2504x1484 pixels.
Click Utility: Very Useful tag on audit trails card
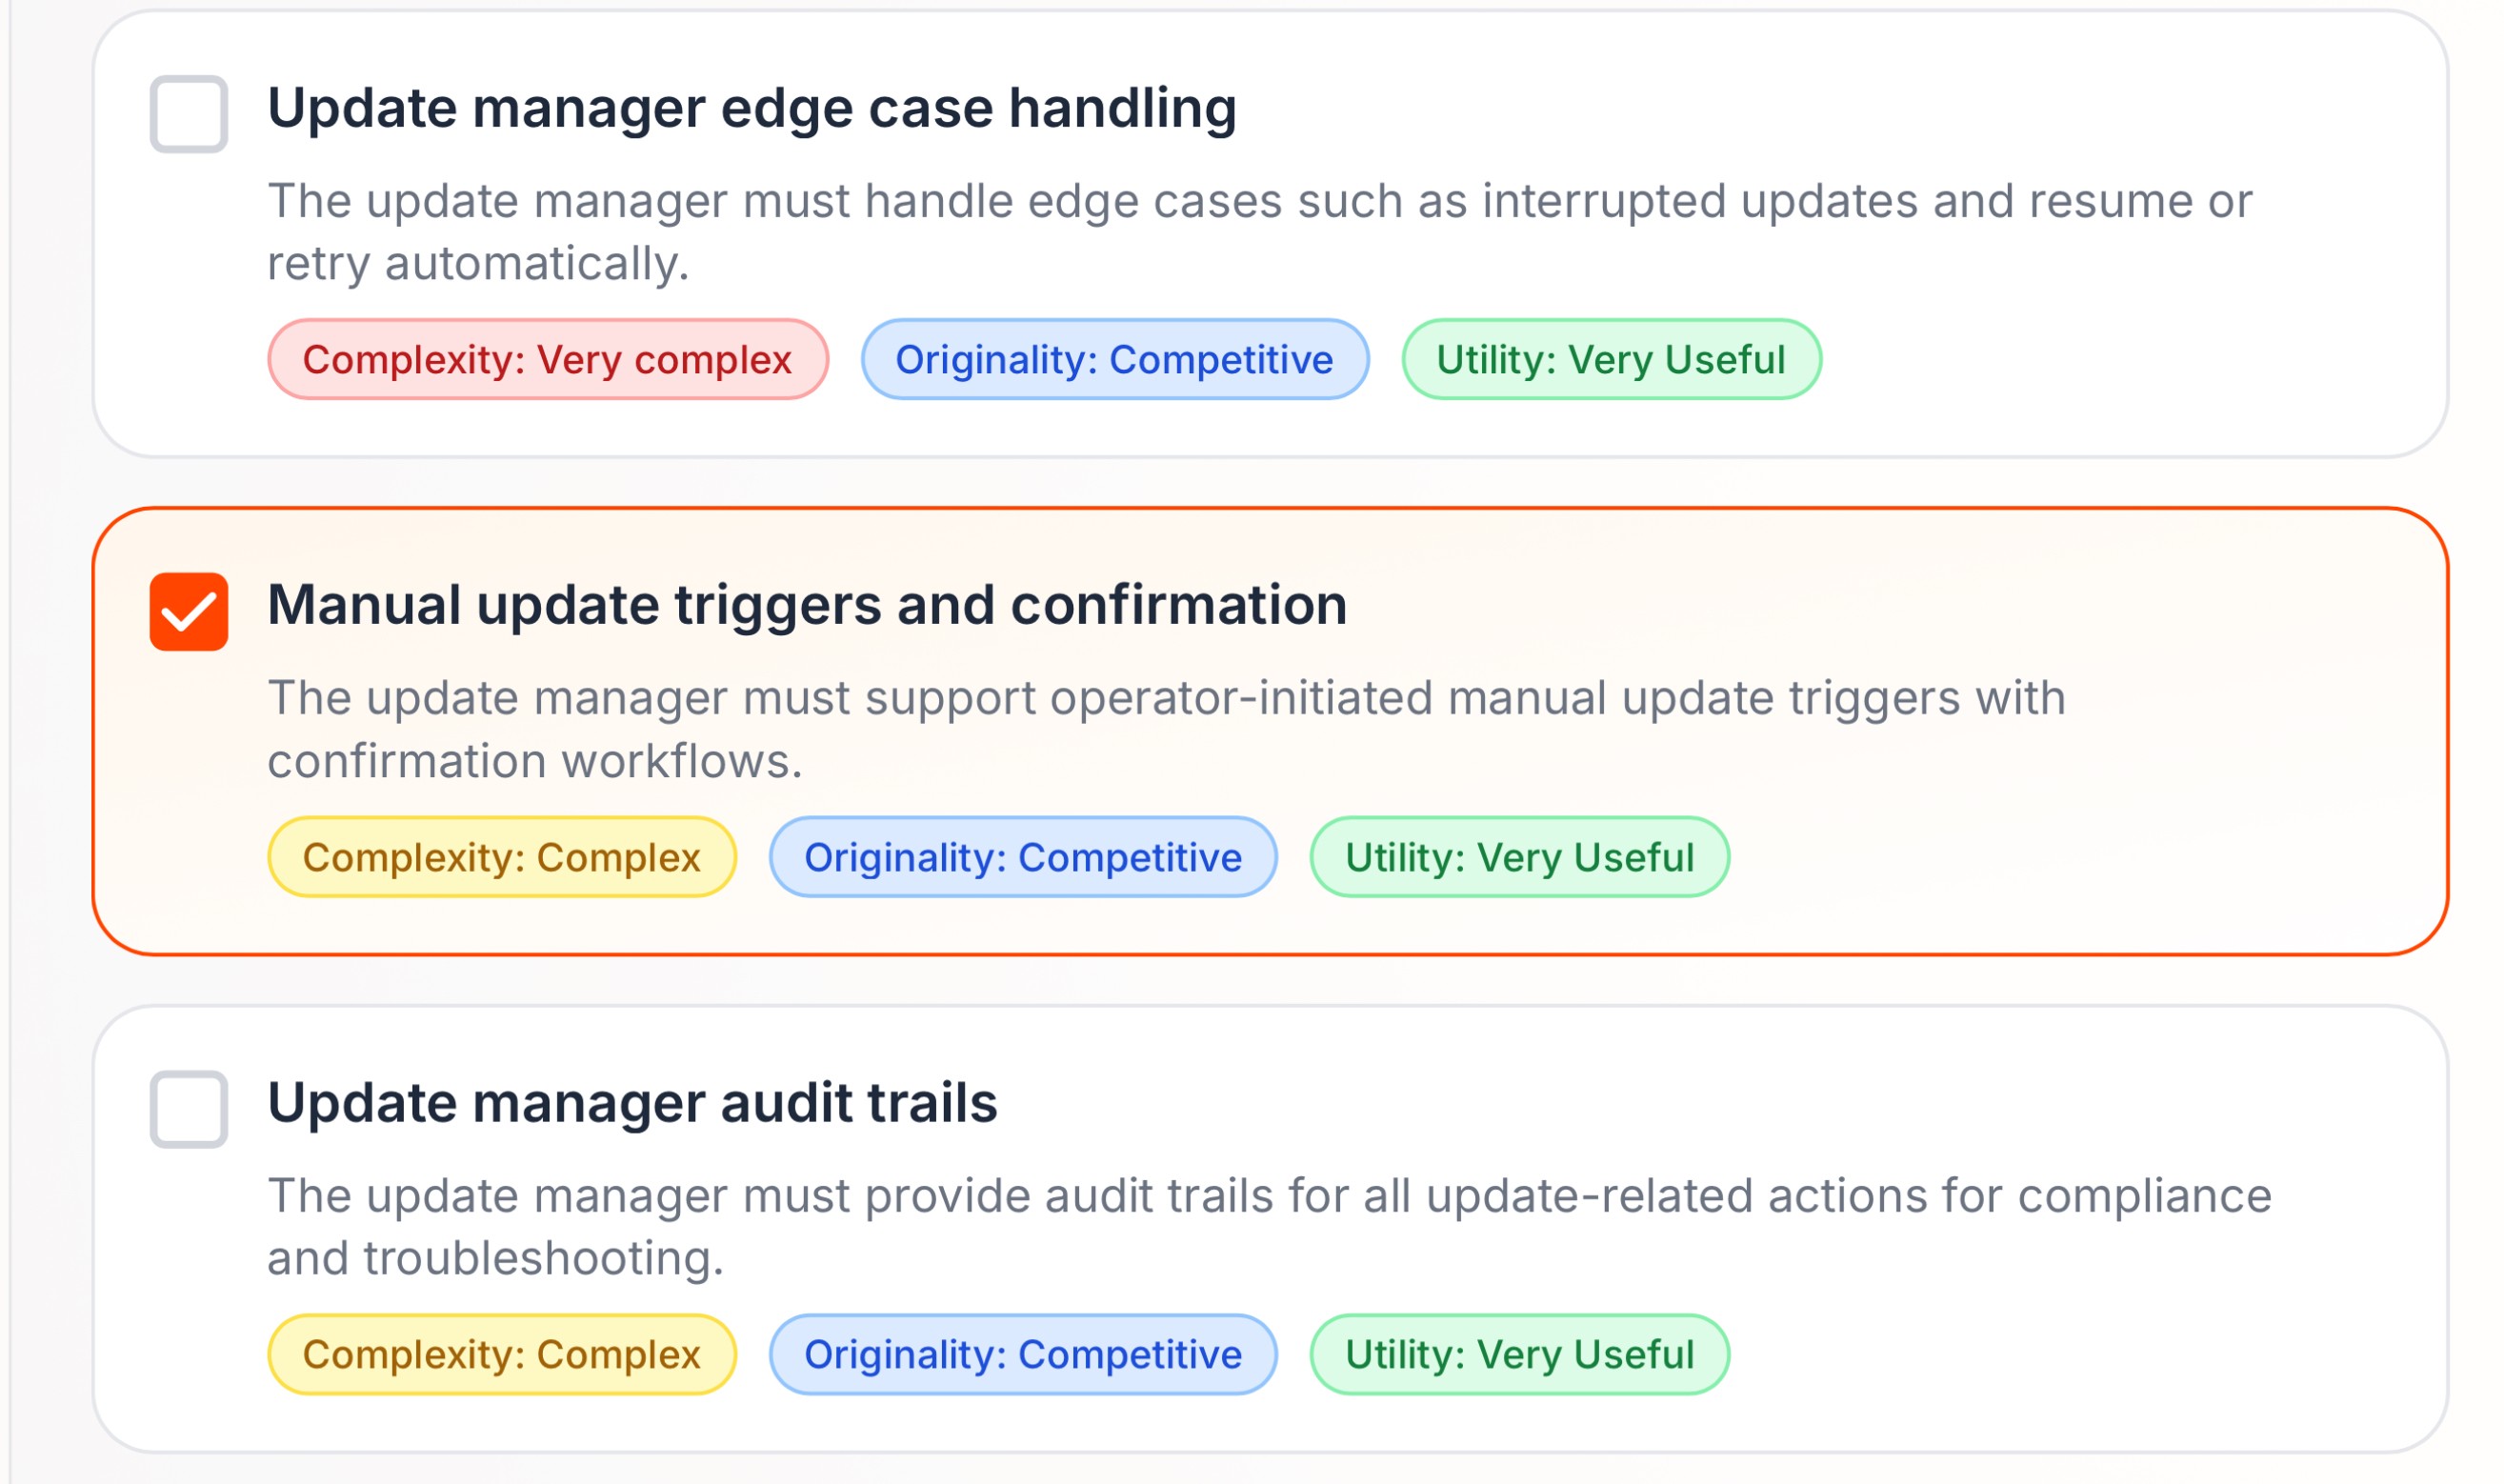1518,1354
